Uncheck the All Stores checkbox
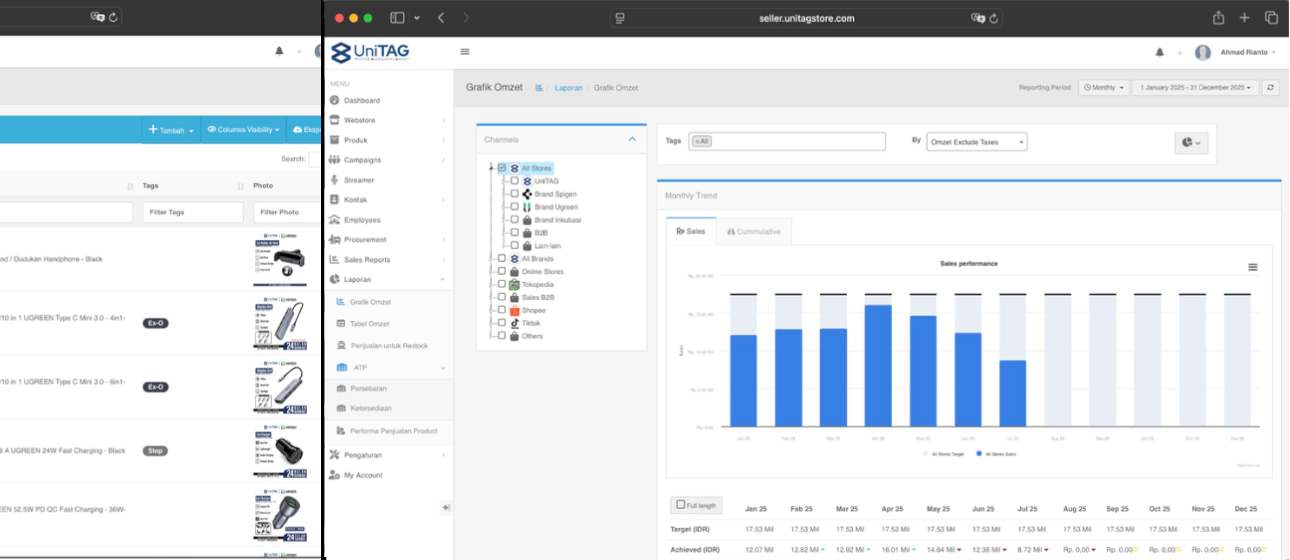Viewport: 1290px width, 560px height. pyautogui.click(x=502, y=169)
